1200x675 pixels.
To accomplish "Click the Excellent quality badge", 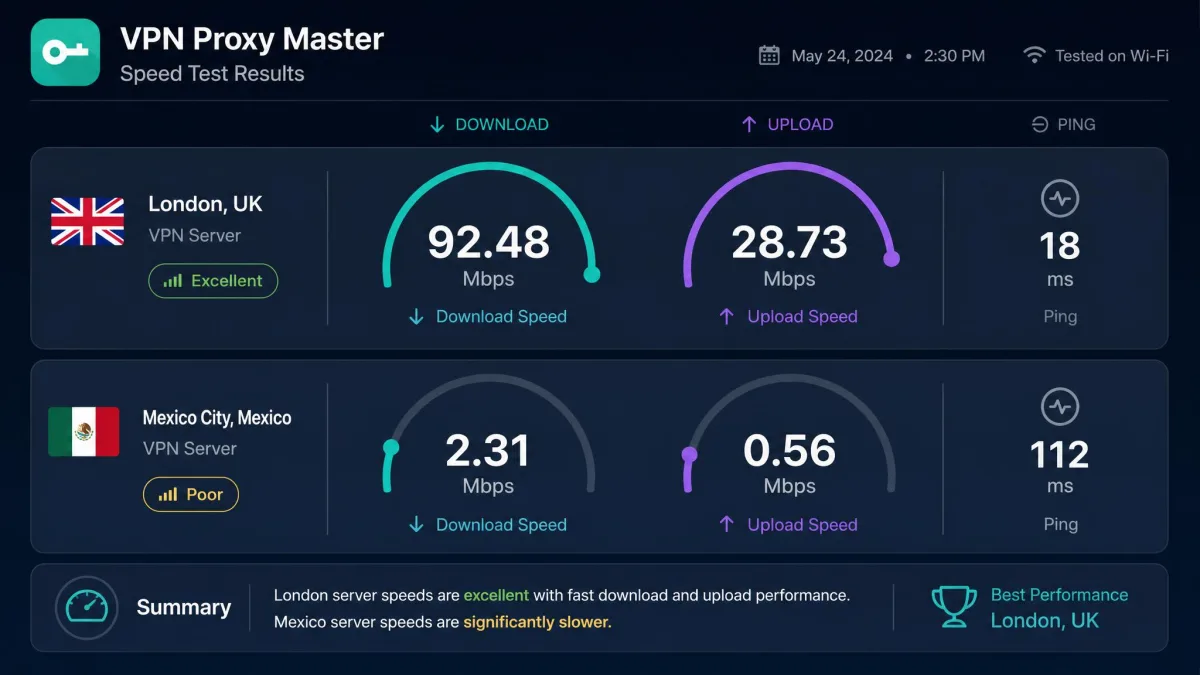I will point(213,281).
